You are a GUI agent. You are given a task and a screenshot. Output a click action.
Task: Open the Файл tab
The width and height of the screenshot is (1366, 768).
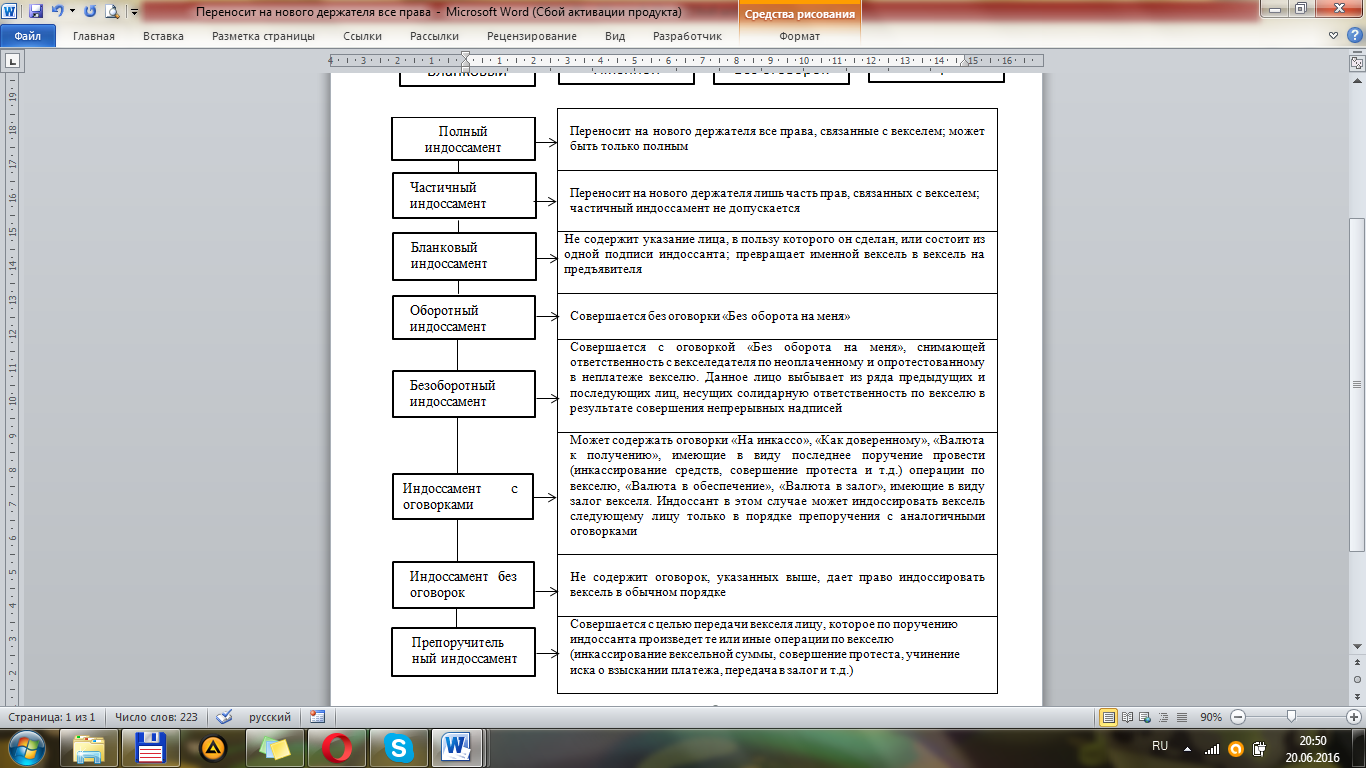27,36
